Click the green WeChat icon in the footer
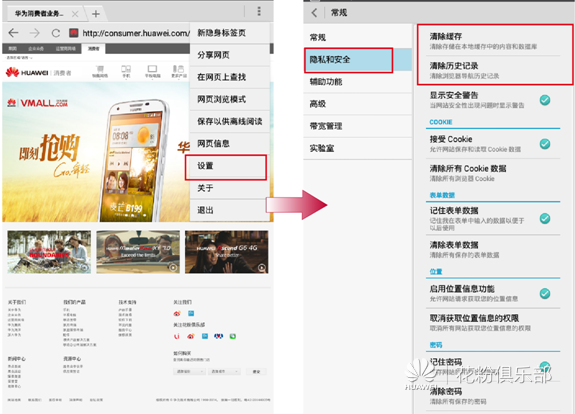This screenshot has width=575, height=414. (x=233, y=336)
